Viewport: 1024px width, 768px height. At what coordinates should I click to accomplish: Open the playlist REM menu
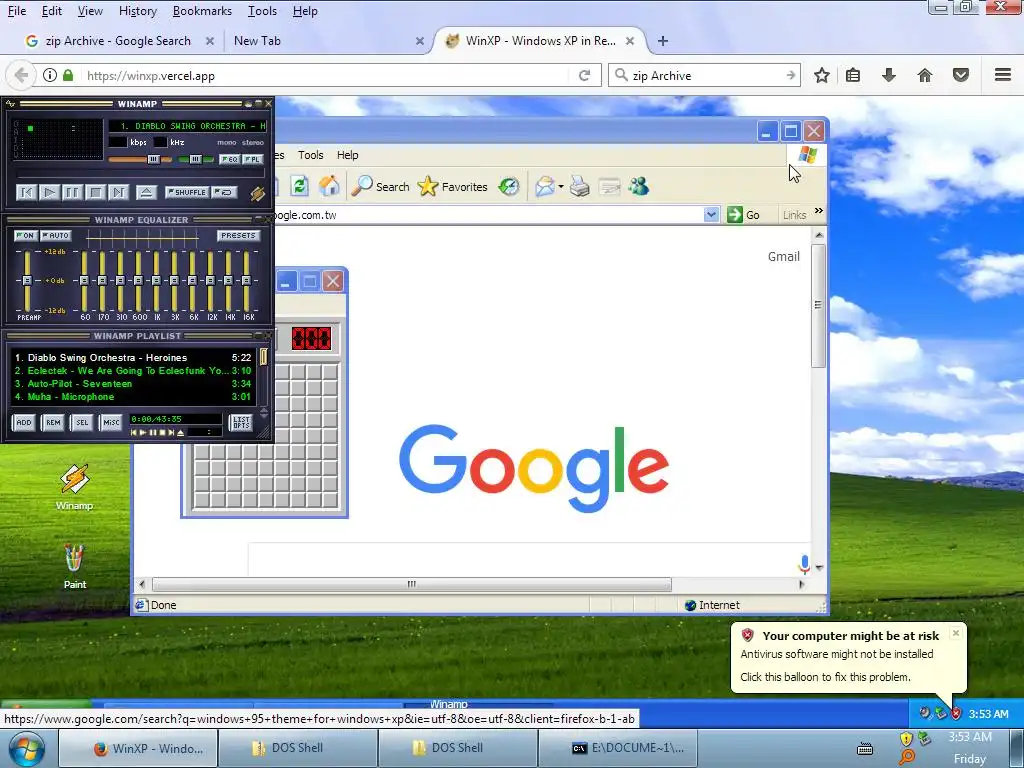tap(53, 423)
